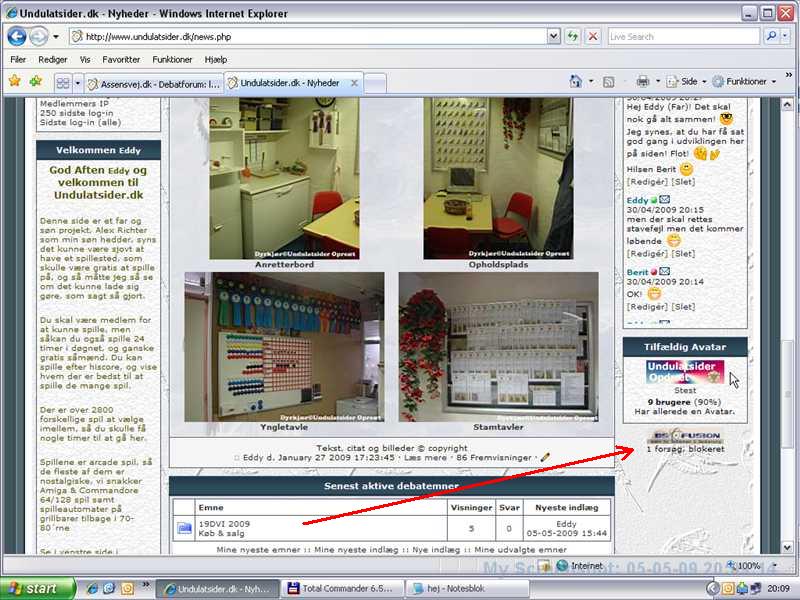Click the envelope icon next to Eddy

pyautogui.click(x=664, y=199)
